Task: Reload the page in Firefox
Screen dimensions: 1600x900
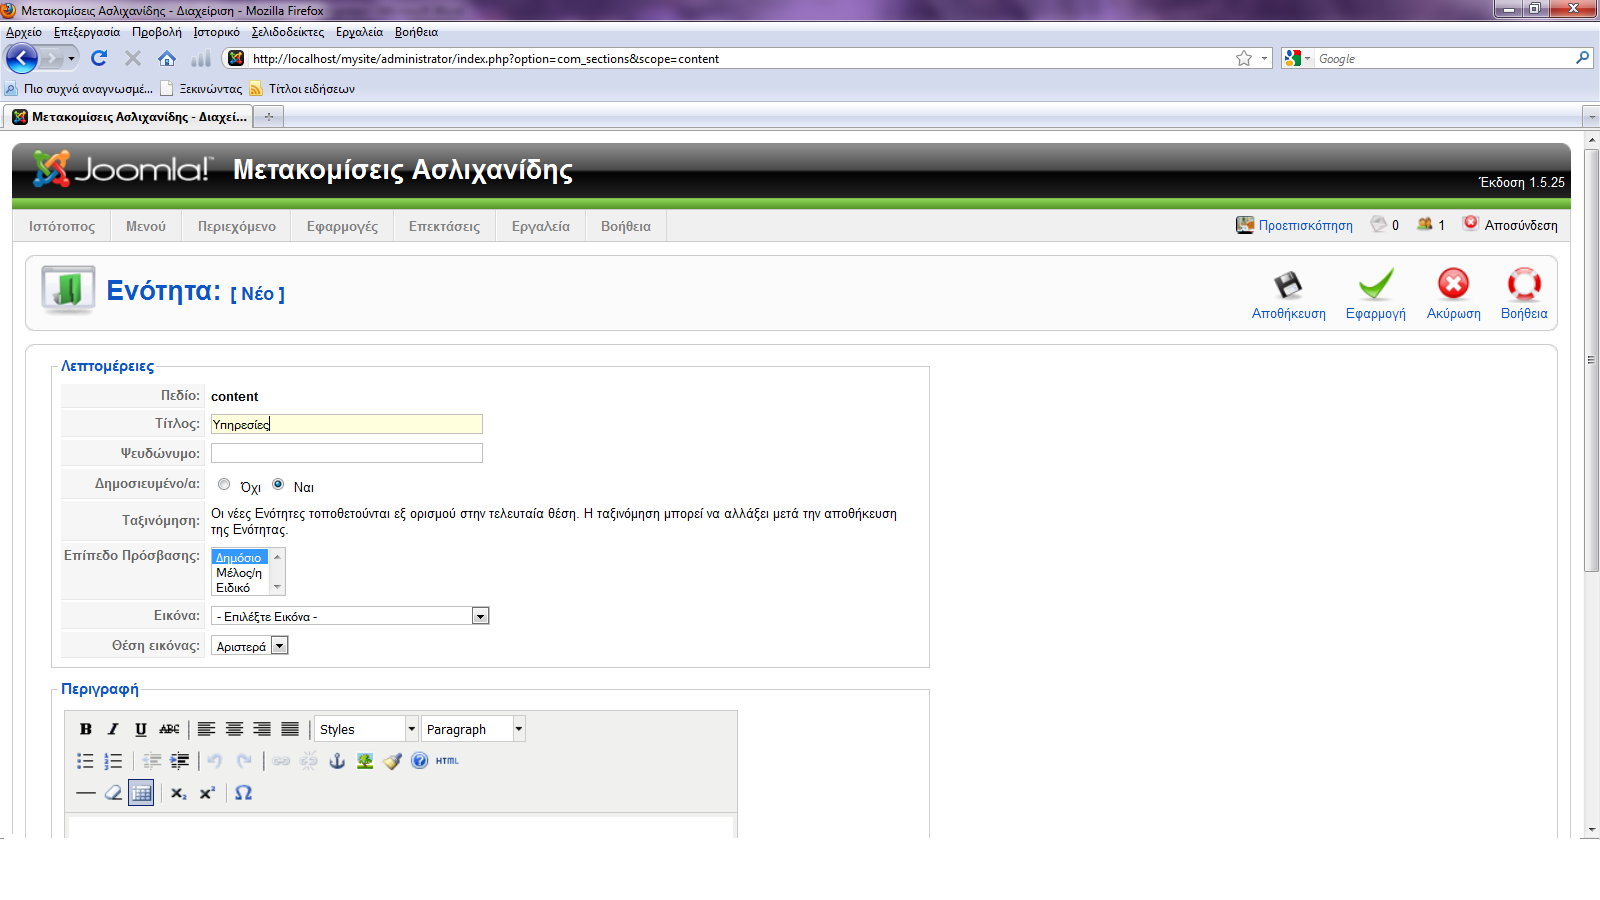Action: 98,59
